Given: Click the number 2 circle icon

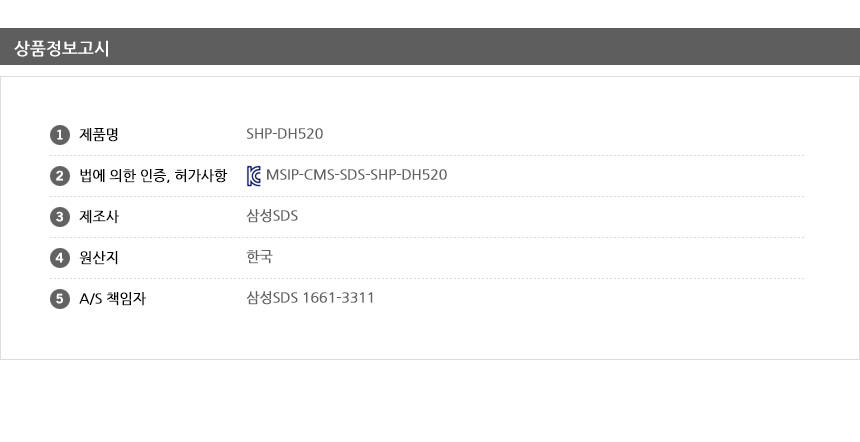Looking at the screenshot, I should (x=59, y=176).
